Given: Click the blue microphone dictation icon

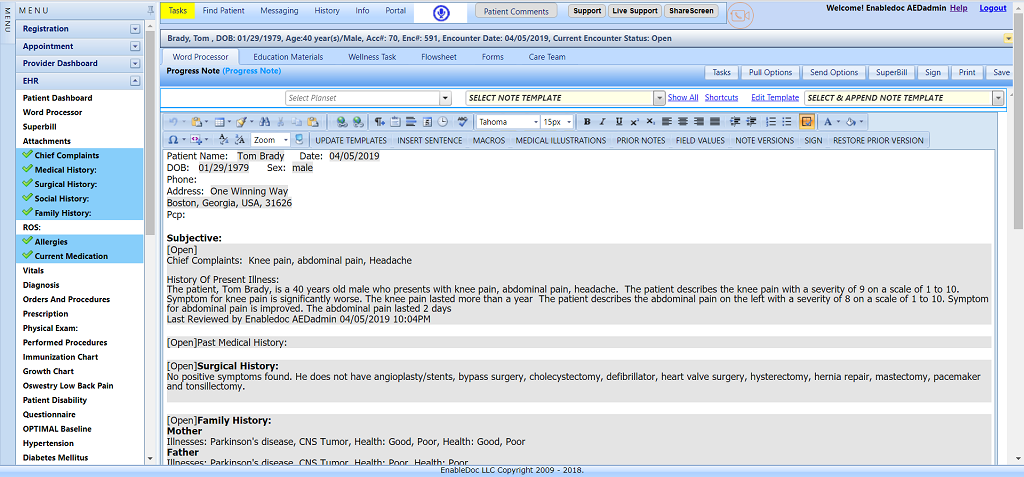Looking at the screenshot, I should coord(441,13).
